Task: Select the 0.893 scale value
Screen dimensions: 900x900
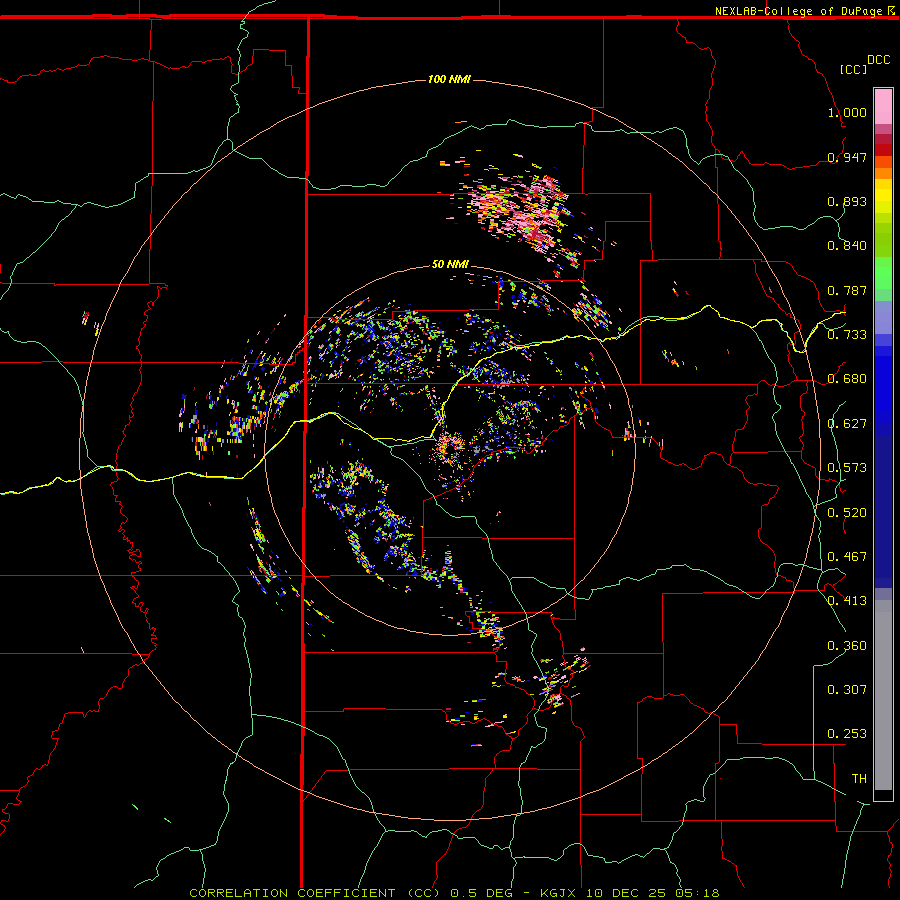Action: (x=847, y=201)
